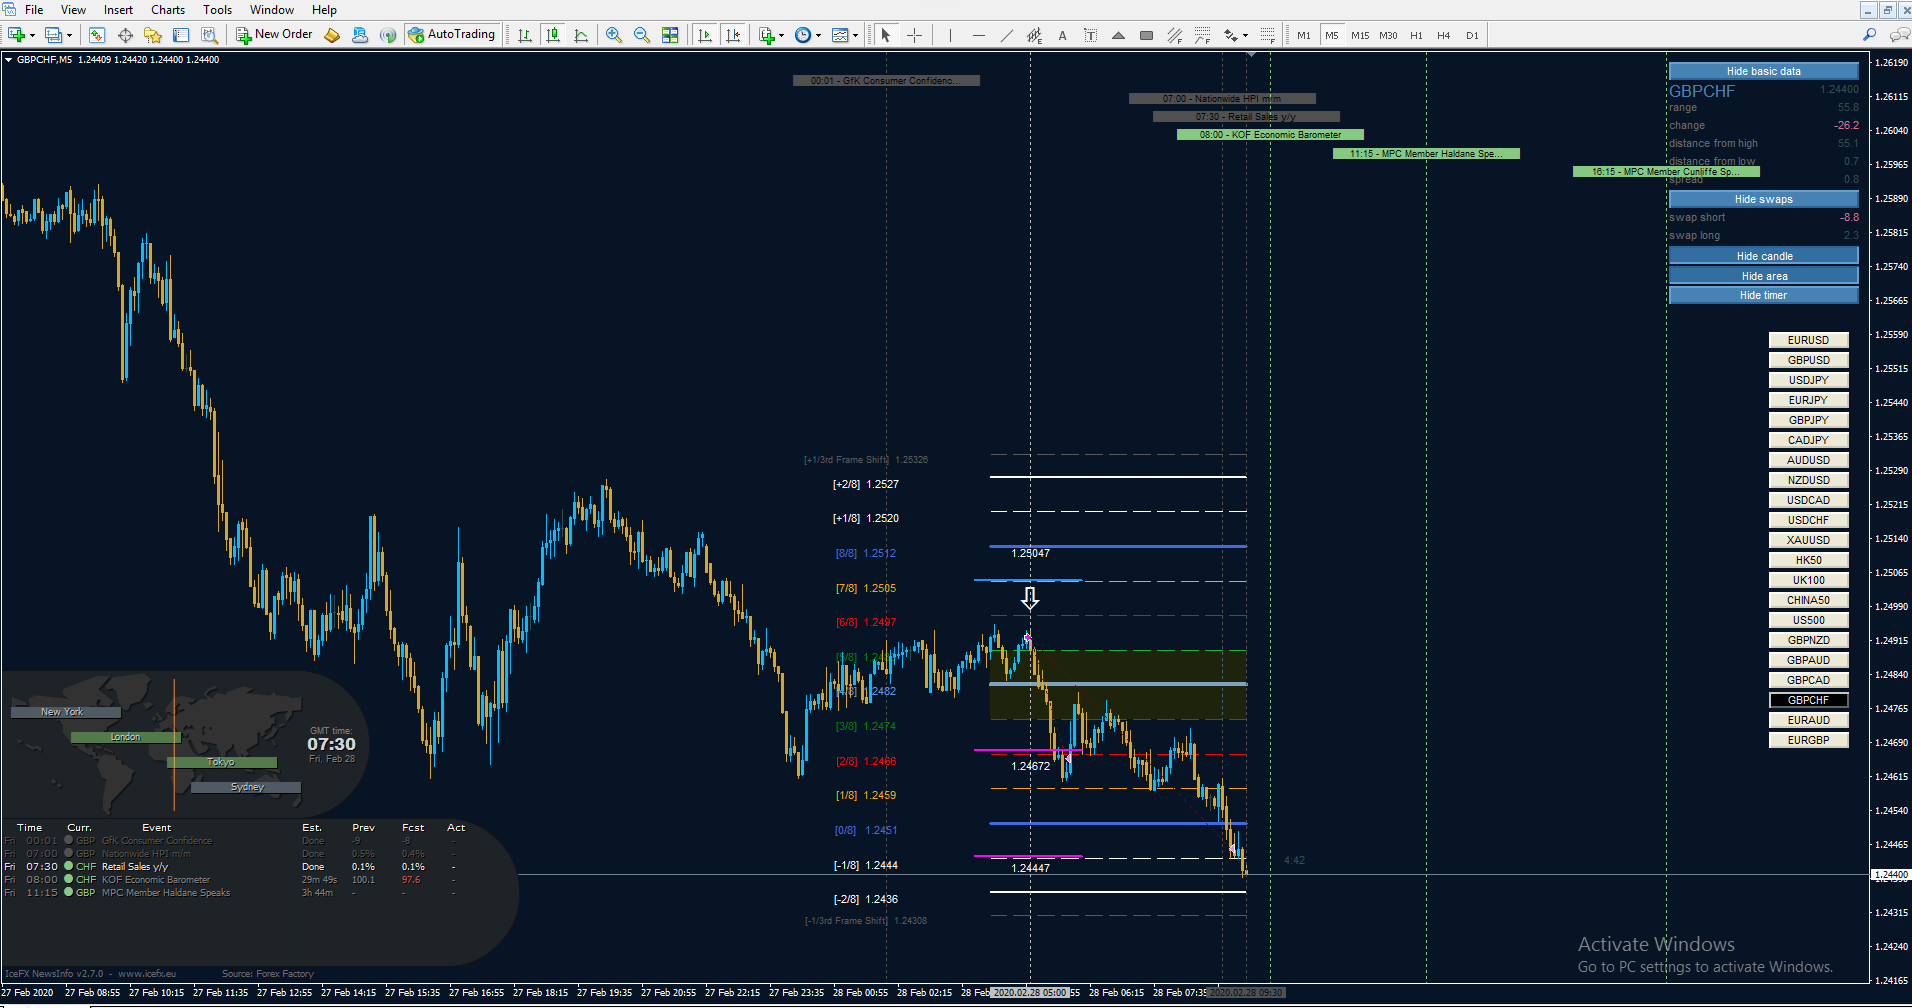Switch symbol to GBPJPY
Viewport: 1912px width, 1008px height.
point(1808,420)
